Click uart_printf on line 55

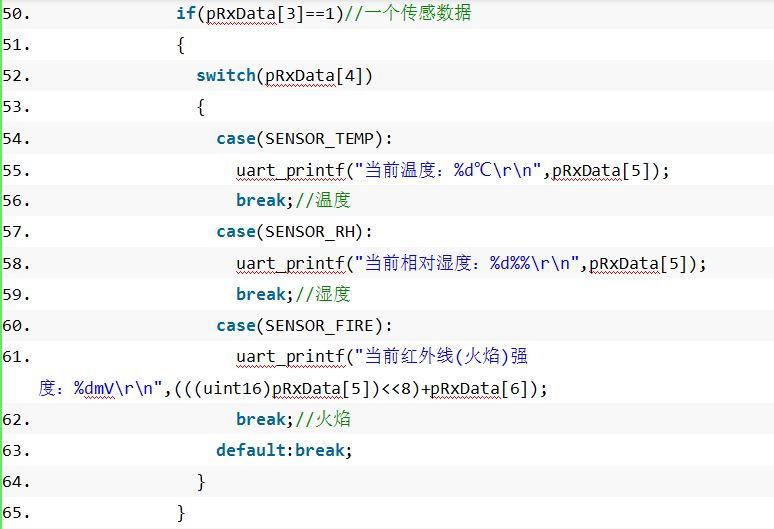click(x=290, y=171)
